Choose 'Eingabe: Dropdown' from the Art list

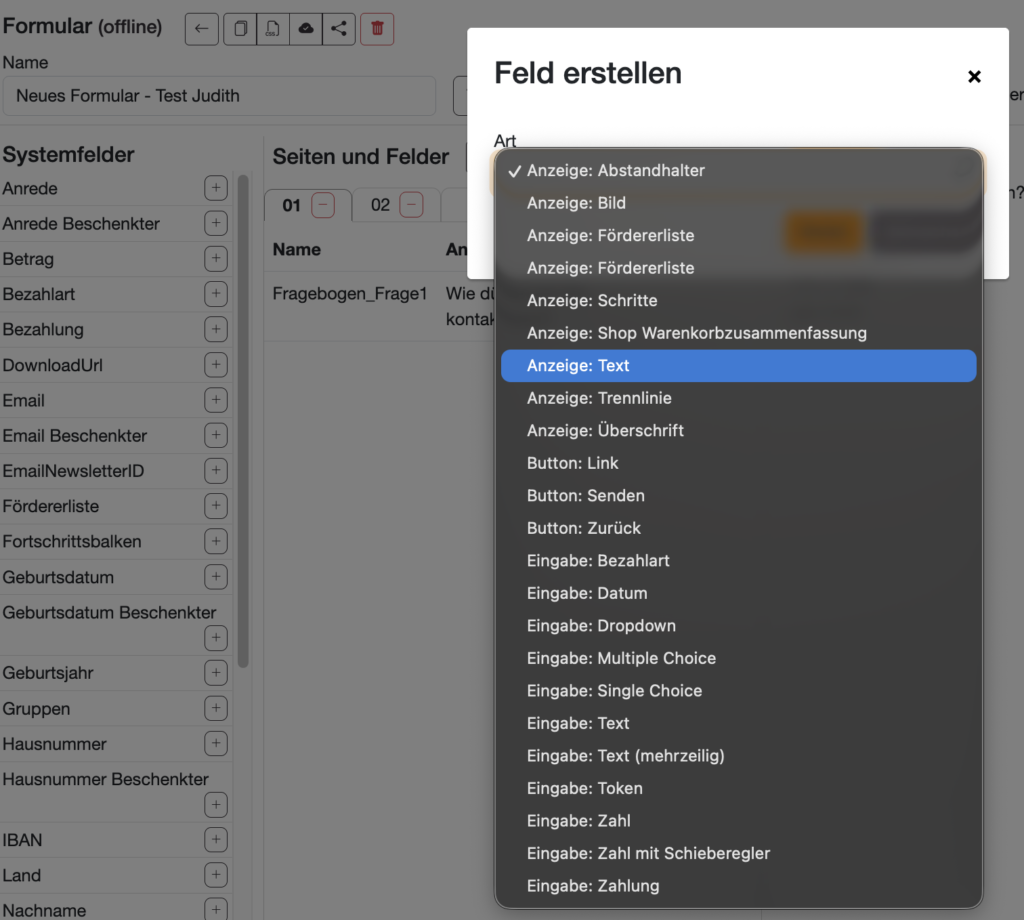pos(738,626)
